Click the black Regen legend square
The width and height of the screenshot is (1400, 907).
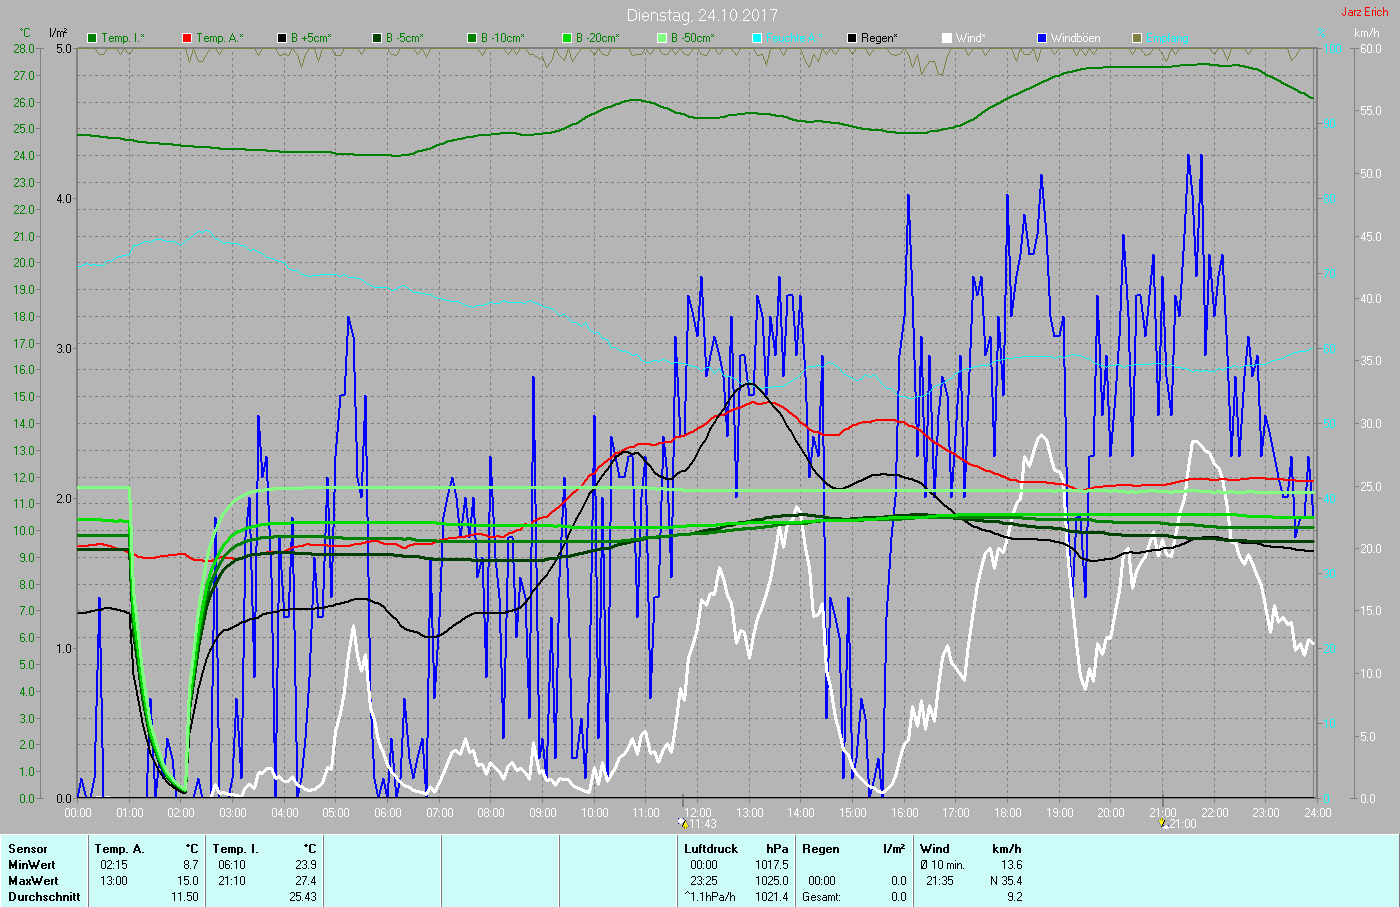pos(852,38)
